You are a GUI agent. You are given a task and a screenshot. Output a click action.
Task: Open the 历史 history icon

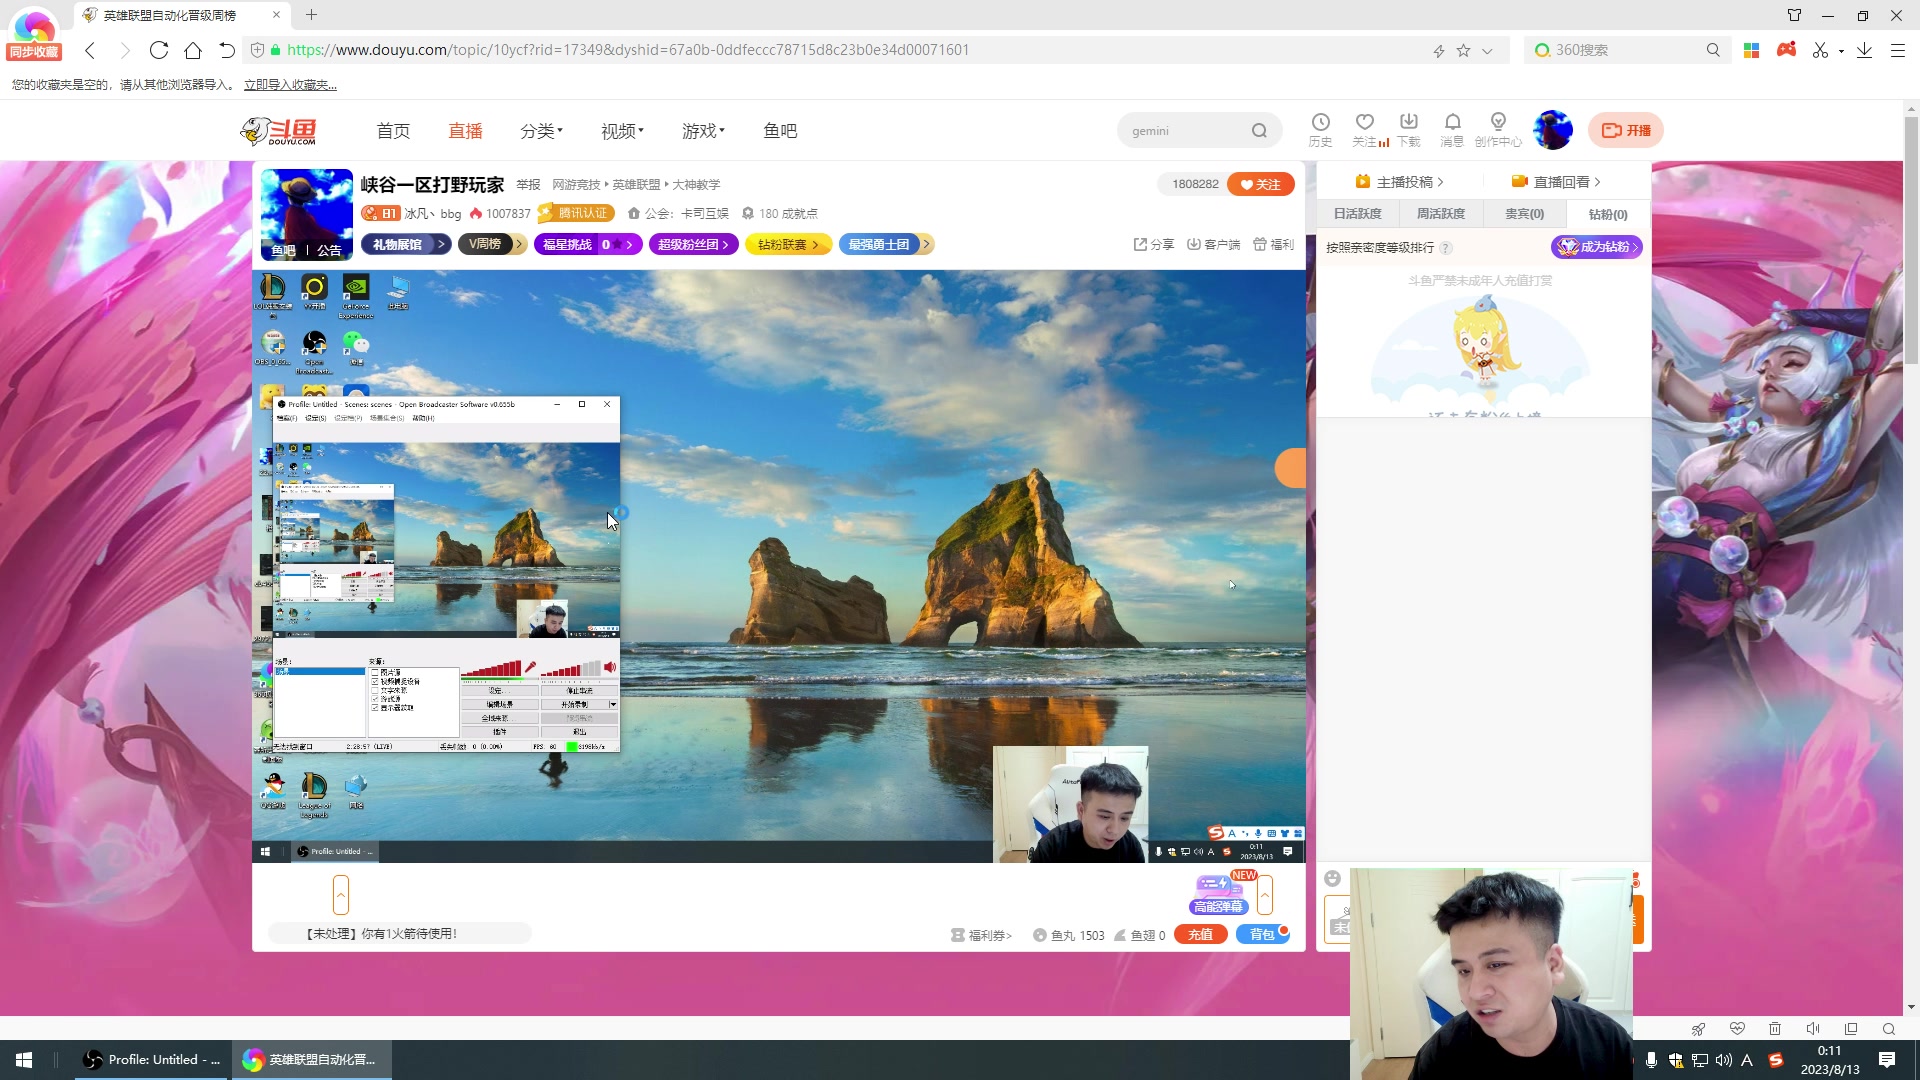pyautogui.click(x=1320, y=129)
